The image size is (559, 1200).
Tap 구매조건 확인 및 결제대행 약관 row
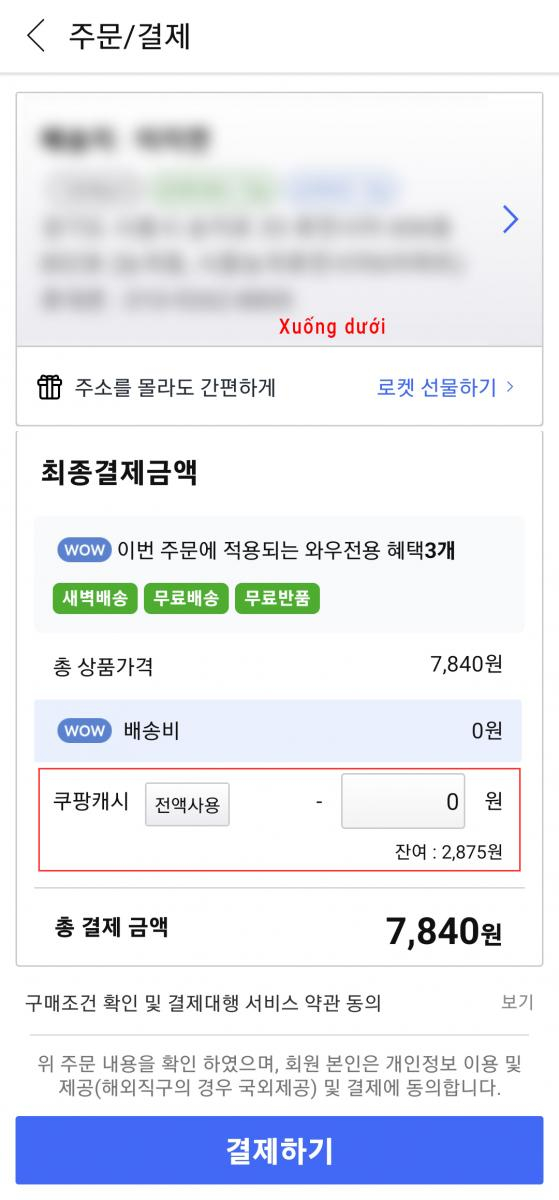(x=279, y=1002)
